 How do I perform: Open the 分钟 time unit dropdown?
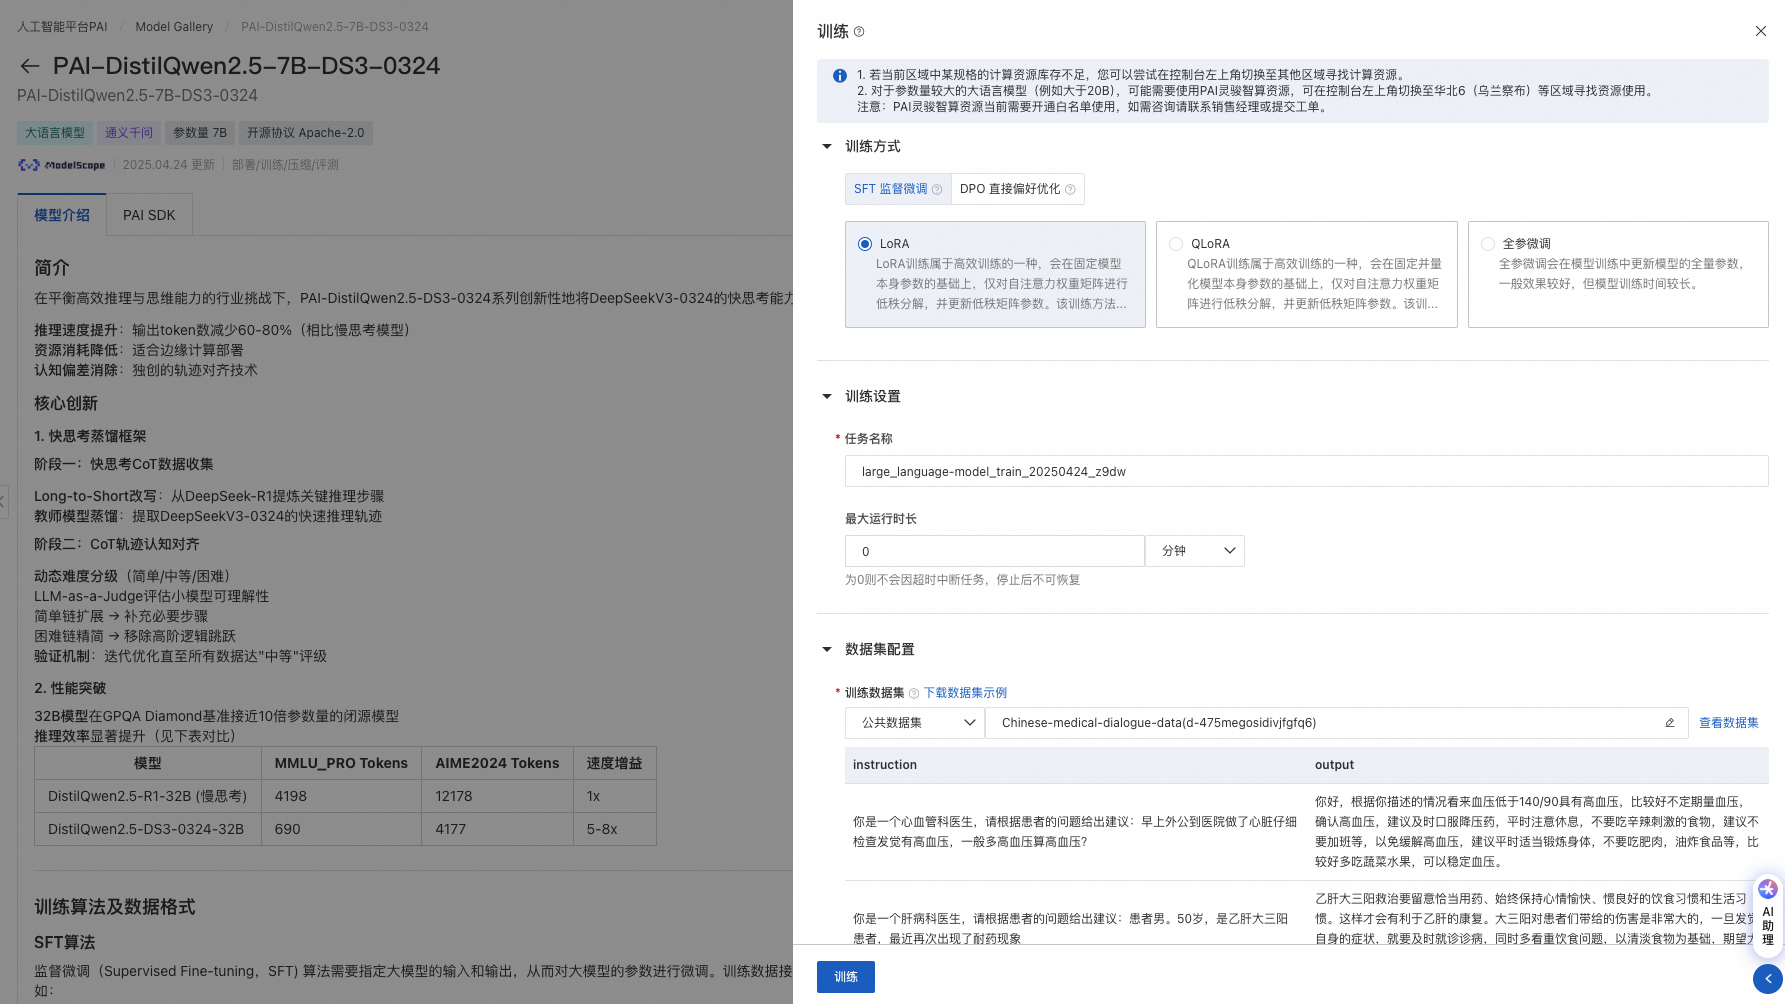coord(1195,551)
